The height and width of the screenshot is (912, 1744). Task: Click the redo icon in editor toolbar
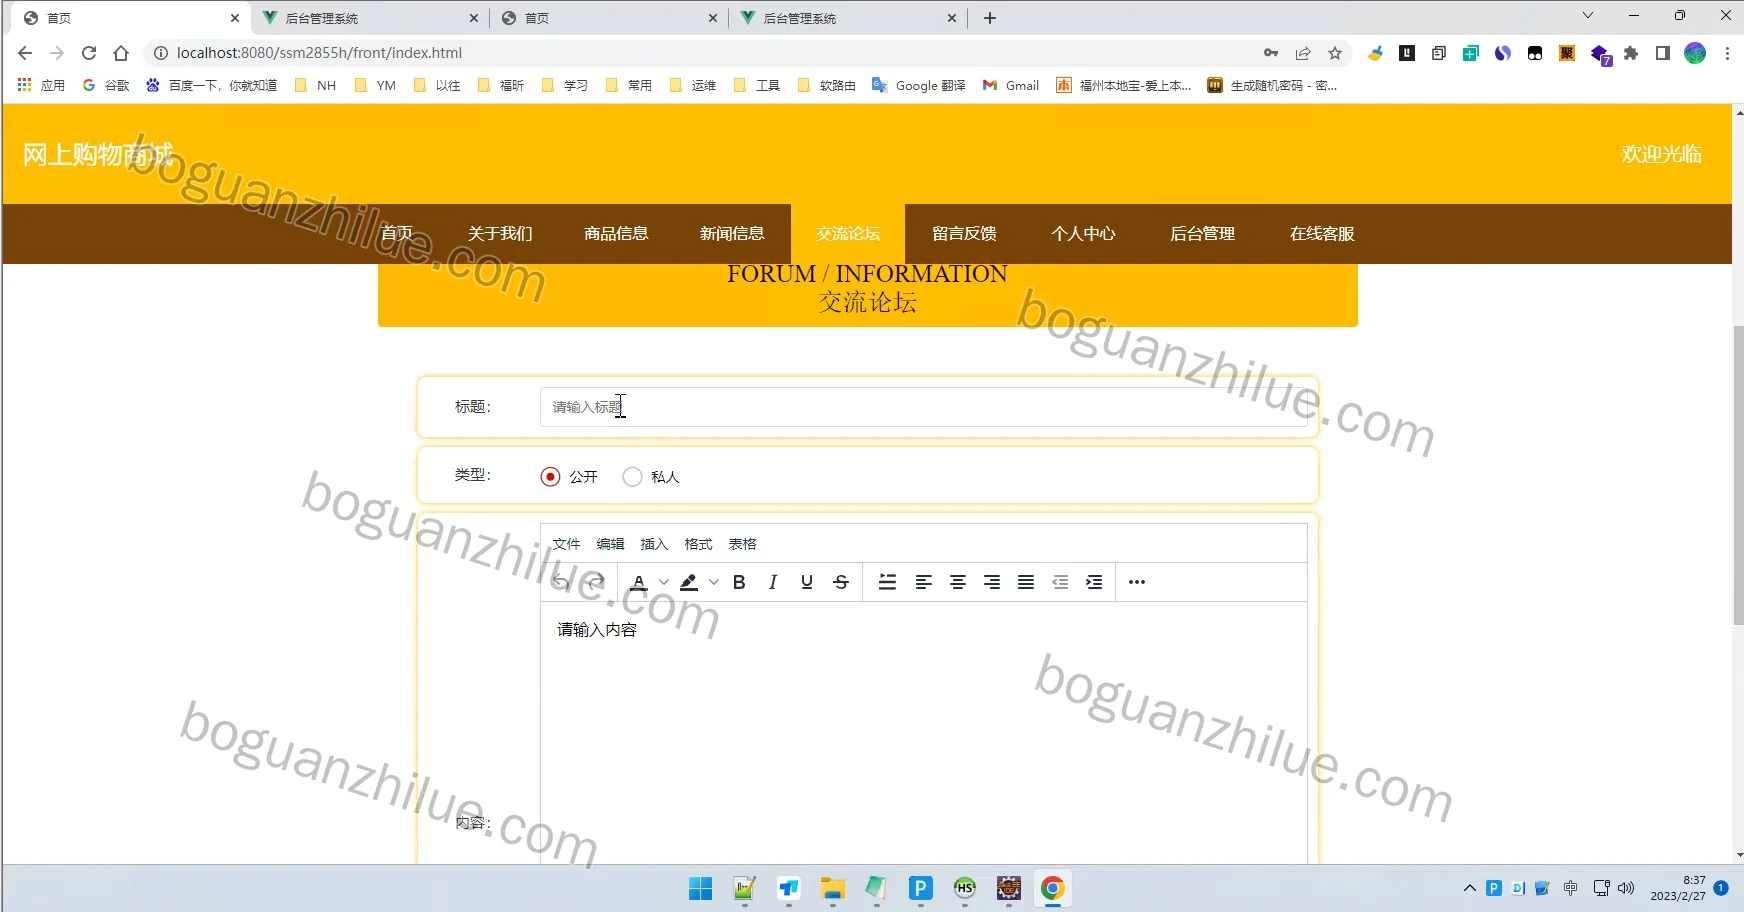(x=596, y=582)
